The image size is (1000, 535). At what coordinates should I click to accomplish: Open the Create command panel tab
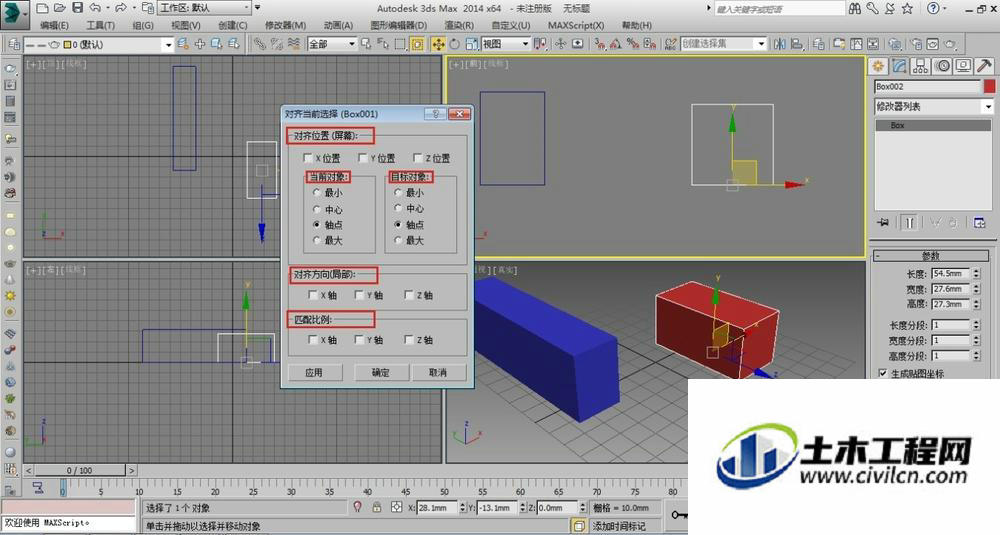tap(879, 66)
